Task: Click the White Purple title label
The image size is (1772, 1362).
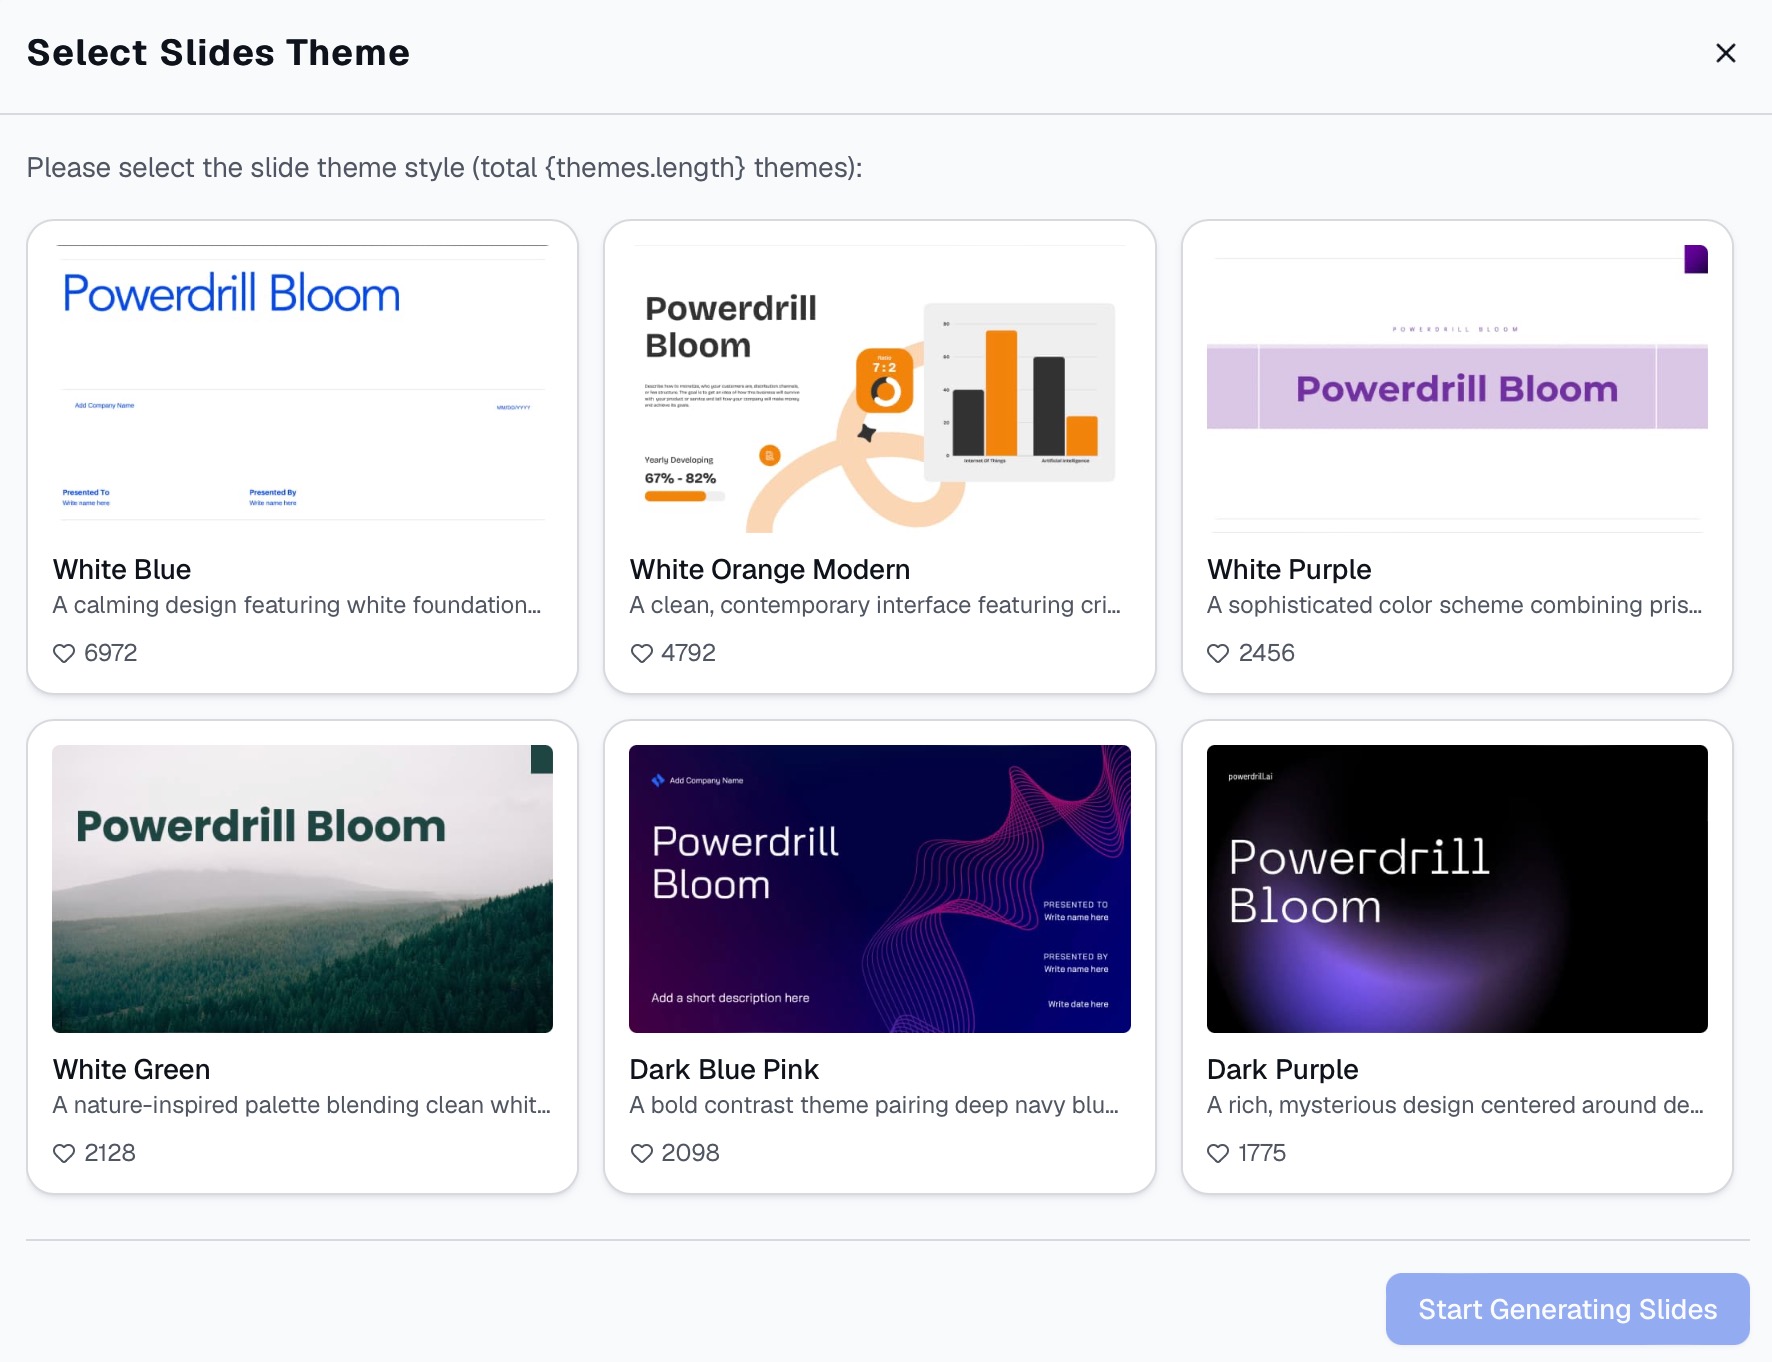Action: [1289, 570]
